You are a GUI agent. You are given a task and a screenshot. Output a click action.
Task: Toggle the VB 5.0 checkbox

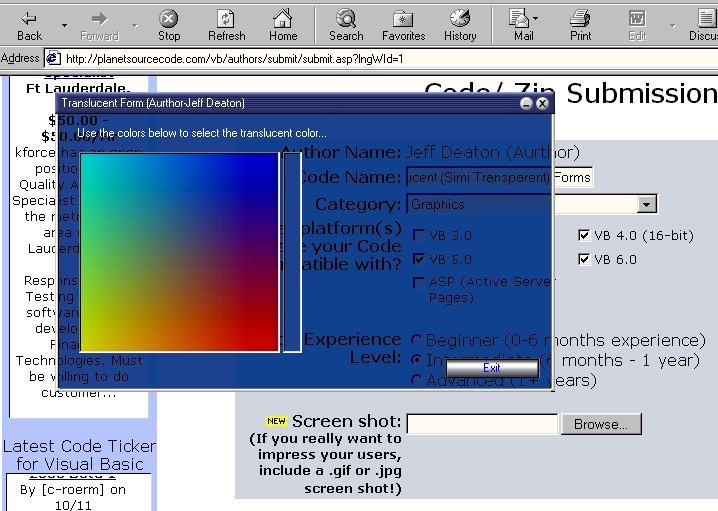click(x=419, y=259)
